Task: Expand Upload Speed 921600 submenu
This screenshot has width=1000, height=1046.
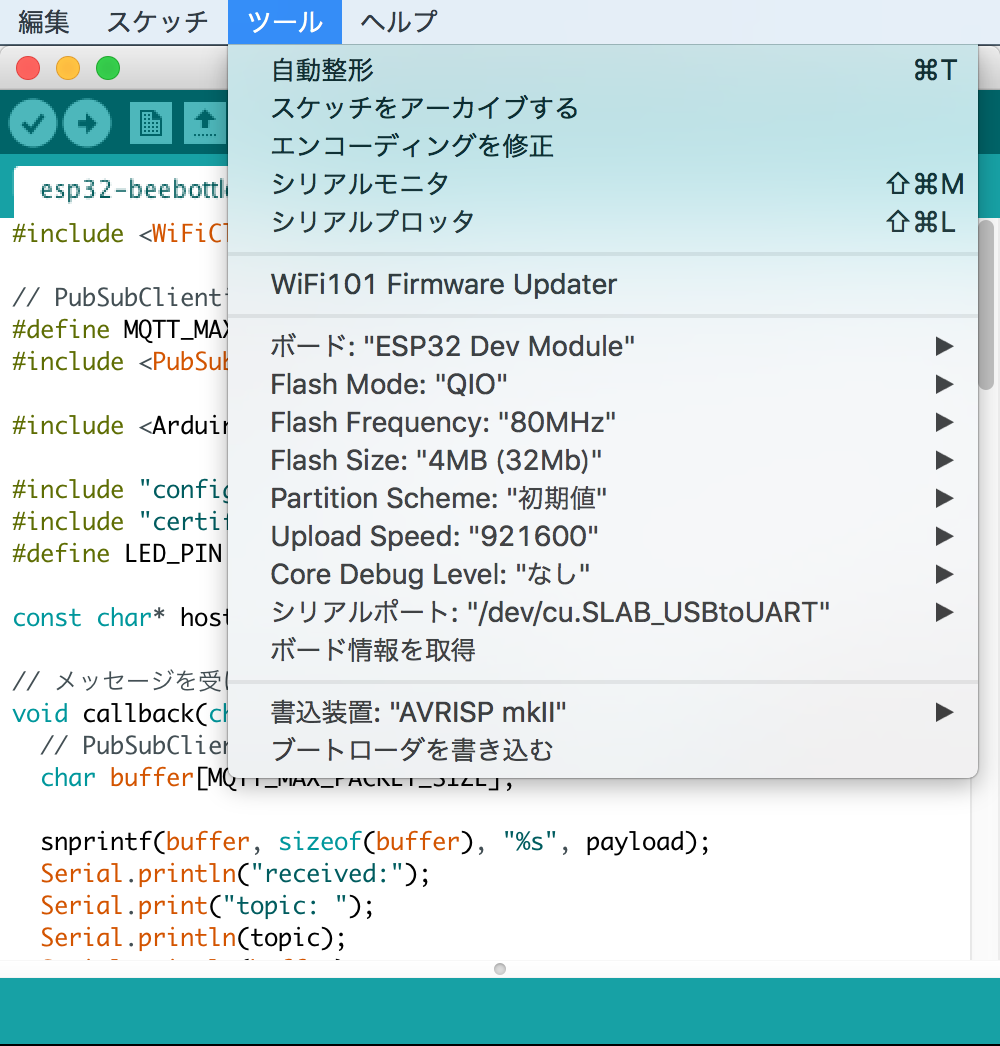Action: (603, 536)
